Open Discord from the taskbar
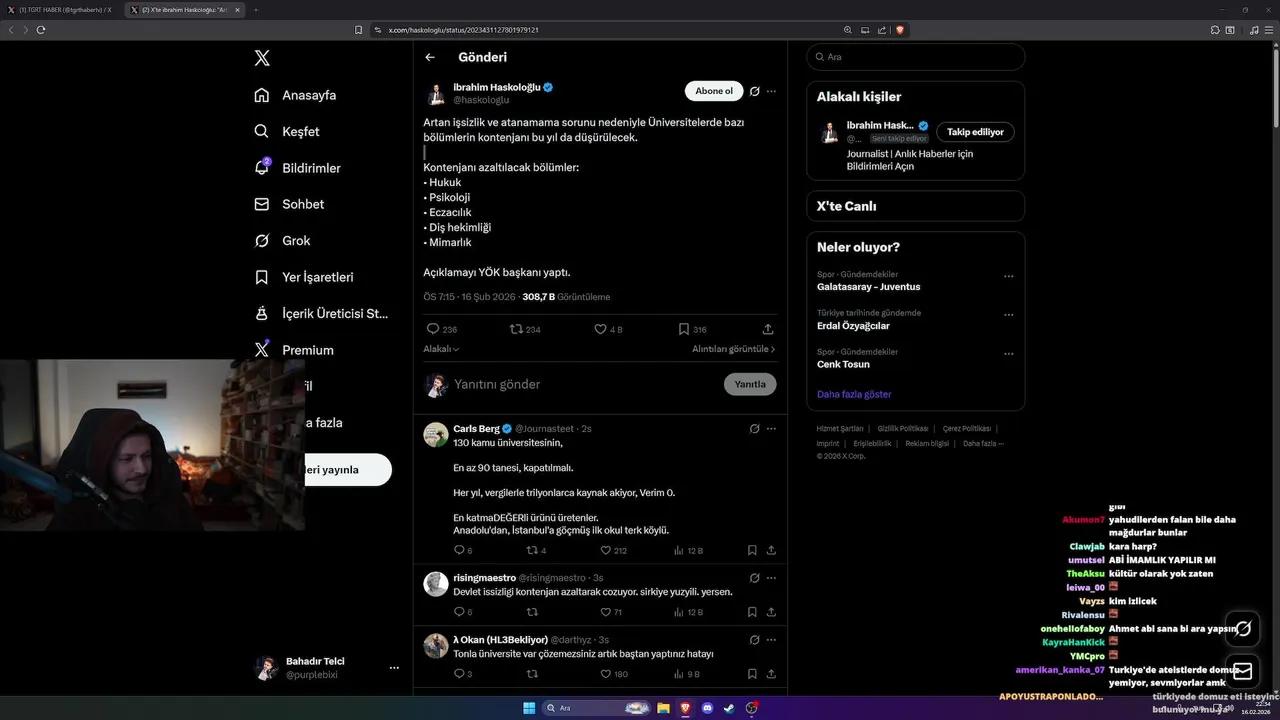The height and width of the screenshot is (720, 1280). 707,708
